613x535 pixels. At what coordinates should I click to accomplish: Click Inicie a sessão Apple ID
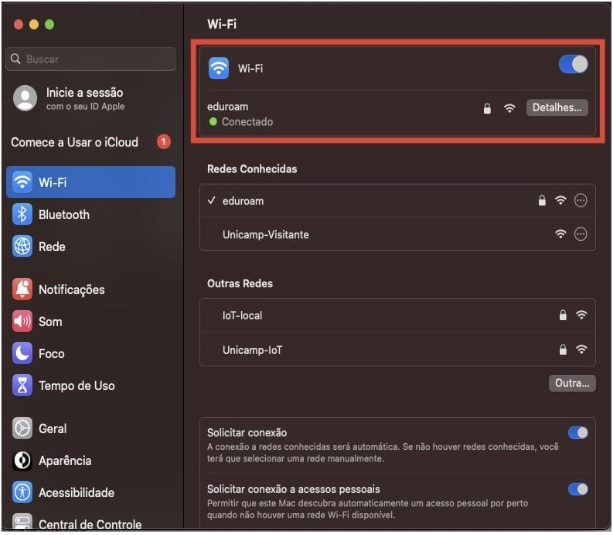(85, 98)
